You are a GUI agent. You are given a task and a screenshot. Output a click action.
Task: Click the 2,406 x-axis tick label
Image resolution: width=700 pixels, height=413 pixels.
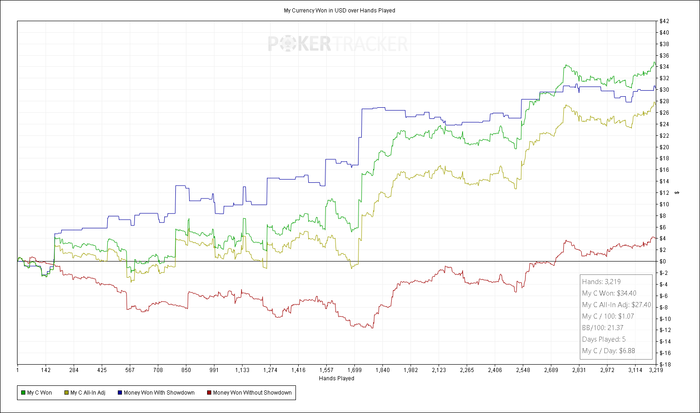[x=495, y=370]
